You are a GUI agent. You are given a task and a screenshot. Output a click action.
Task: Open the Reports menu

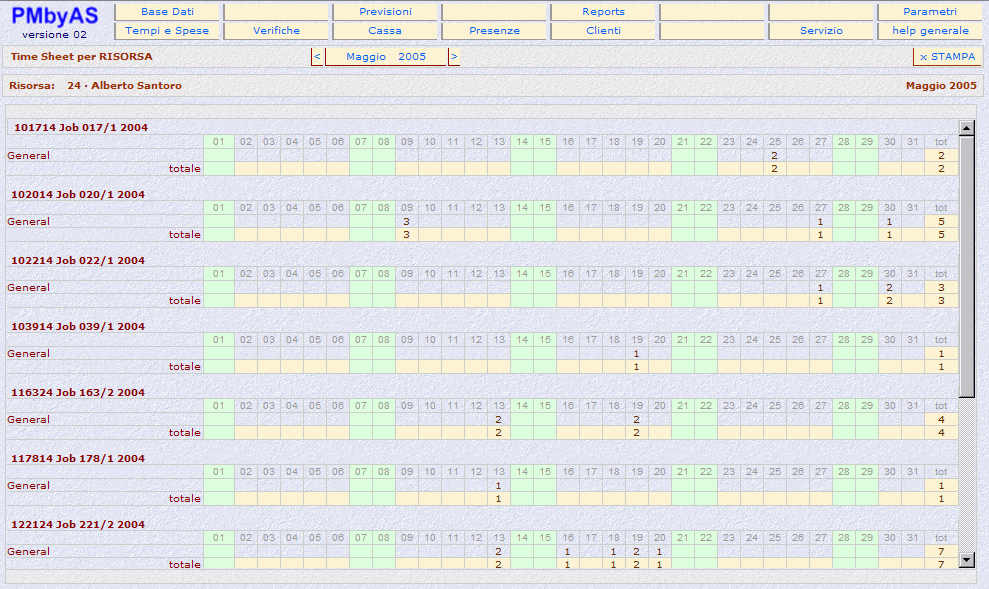tap(603, 12)
